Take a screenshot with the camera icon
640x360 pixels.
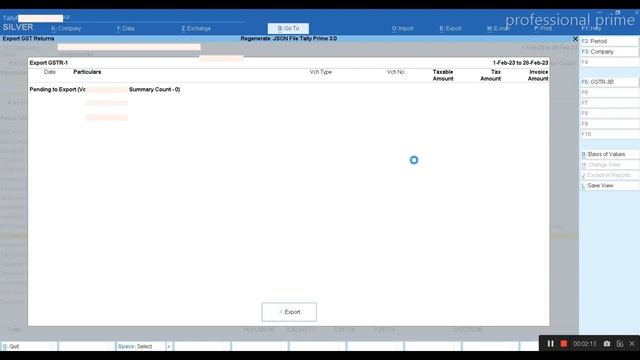(x=607, y=344)
